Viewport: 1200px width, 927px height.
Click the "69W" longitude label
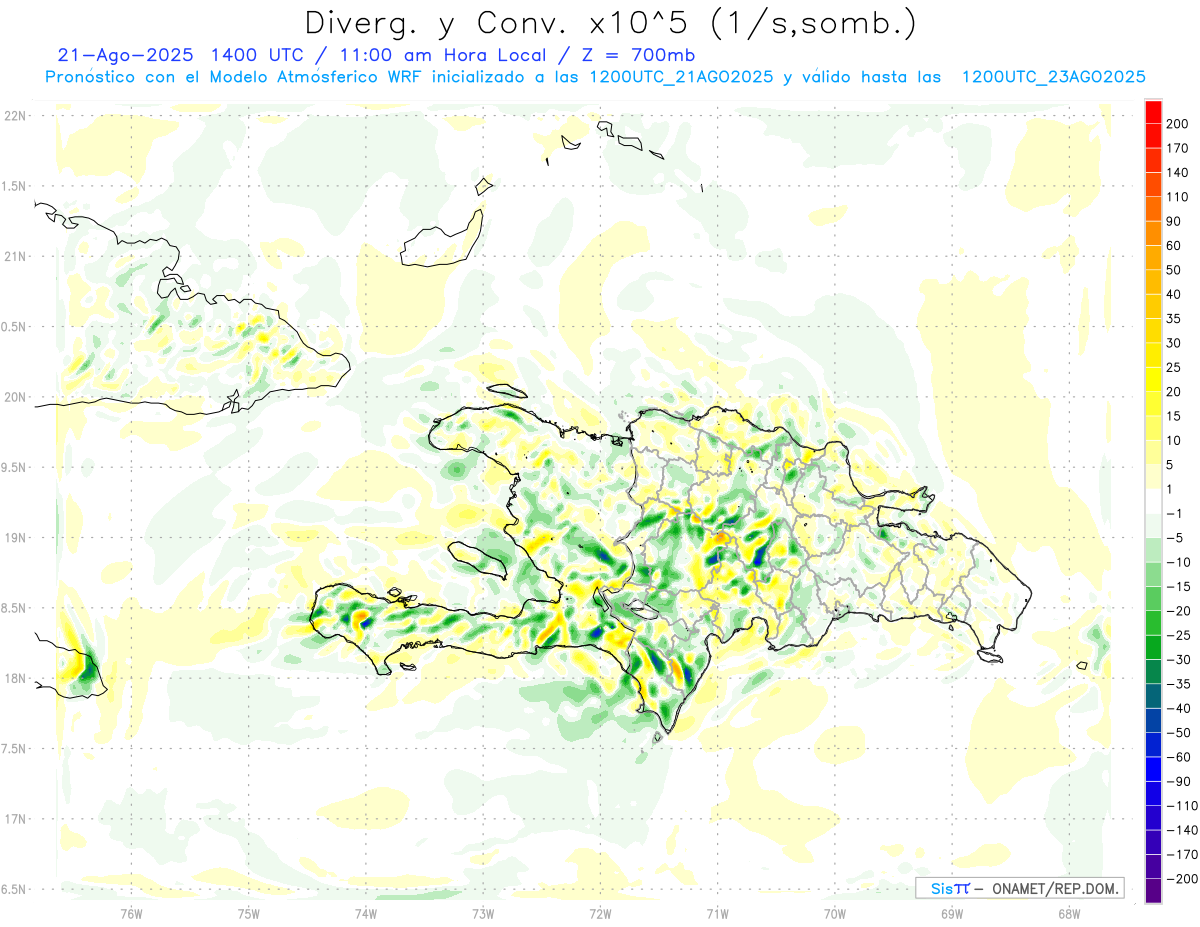coord(951,913)
